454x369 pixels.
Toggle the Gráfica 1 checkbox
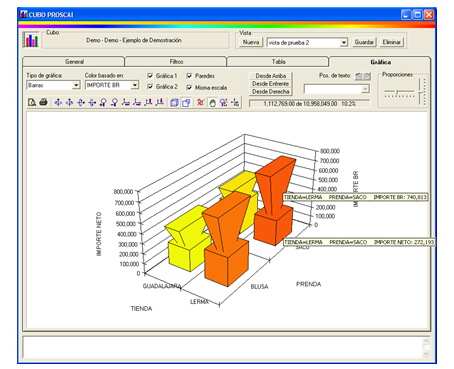coord(150,76)
